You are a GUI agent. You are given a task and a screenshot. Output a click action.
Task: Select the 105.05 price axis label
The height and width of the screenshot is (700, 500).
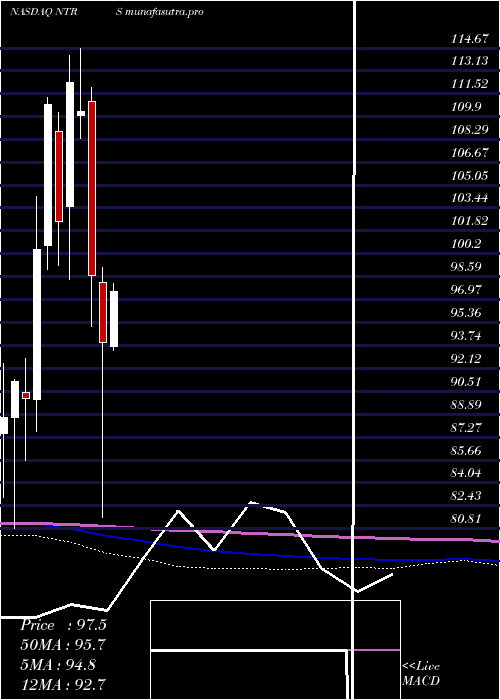pyautogui.click(x=470, y=175)
